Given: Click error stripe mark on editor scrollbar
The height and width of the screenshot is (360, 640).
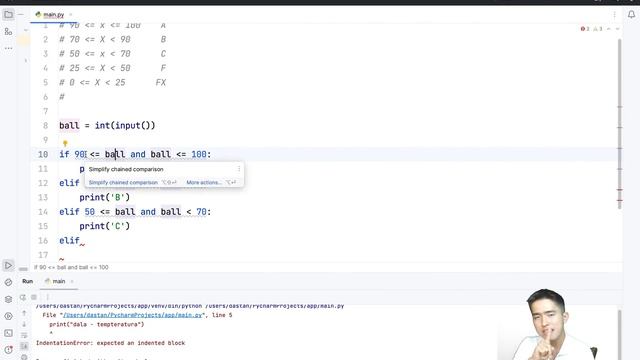Looking at the screenshot, I should [x=620, y=190].
